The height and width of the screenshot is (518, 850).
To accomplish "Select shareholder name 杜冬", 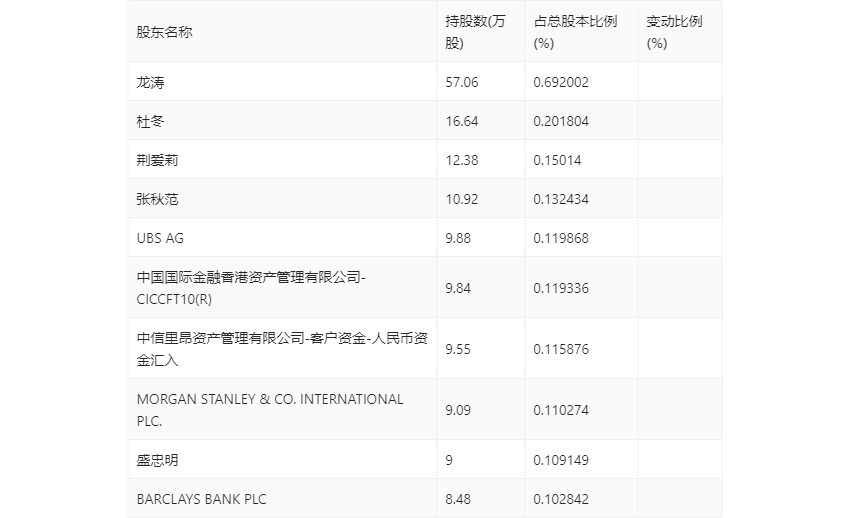I will [150, 121].
